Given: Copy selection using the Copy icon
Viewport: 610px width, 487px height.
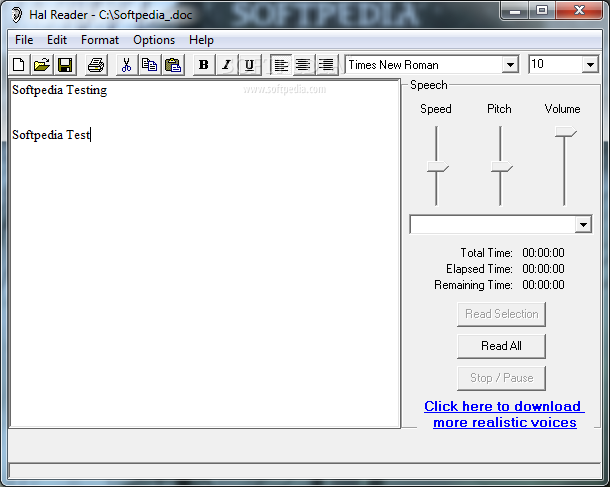Looking at the screenshot, I should [149, 65].
